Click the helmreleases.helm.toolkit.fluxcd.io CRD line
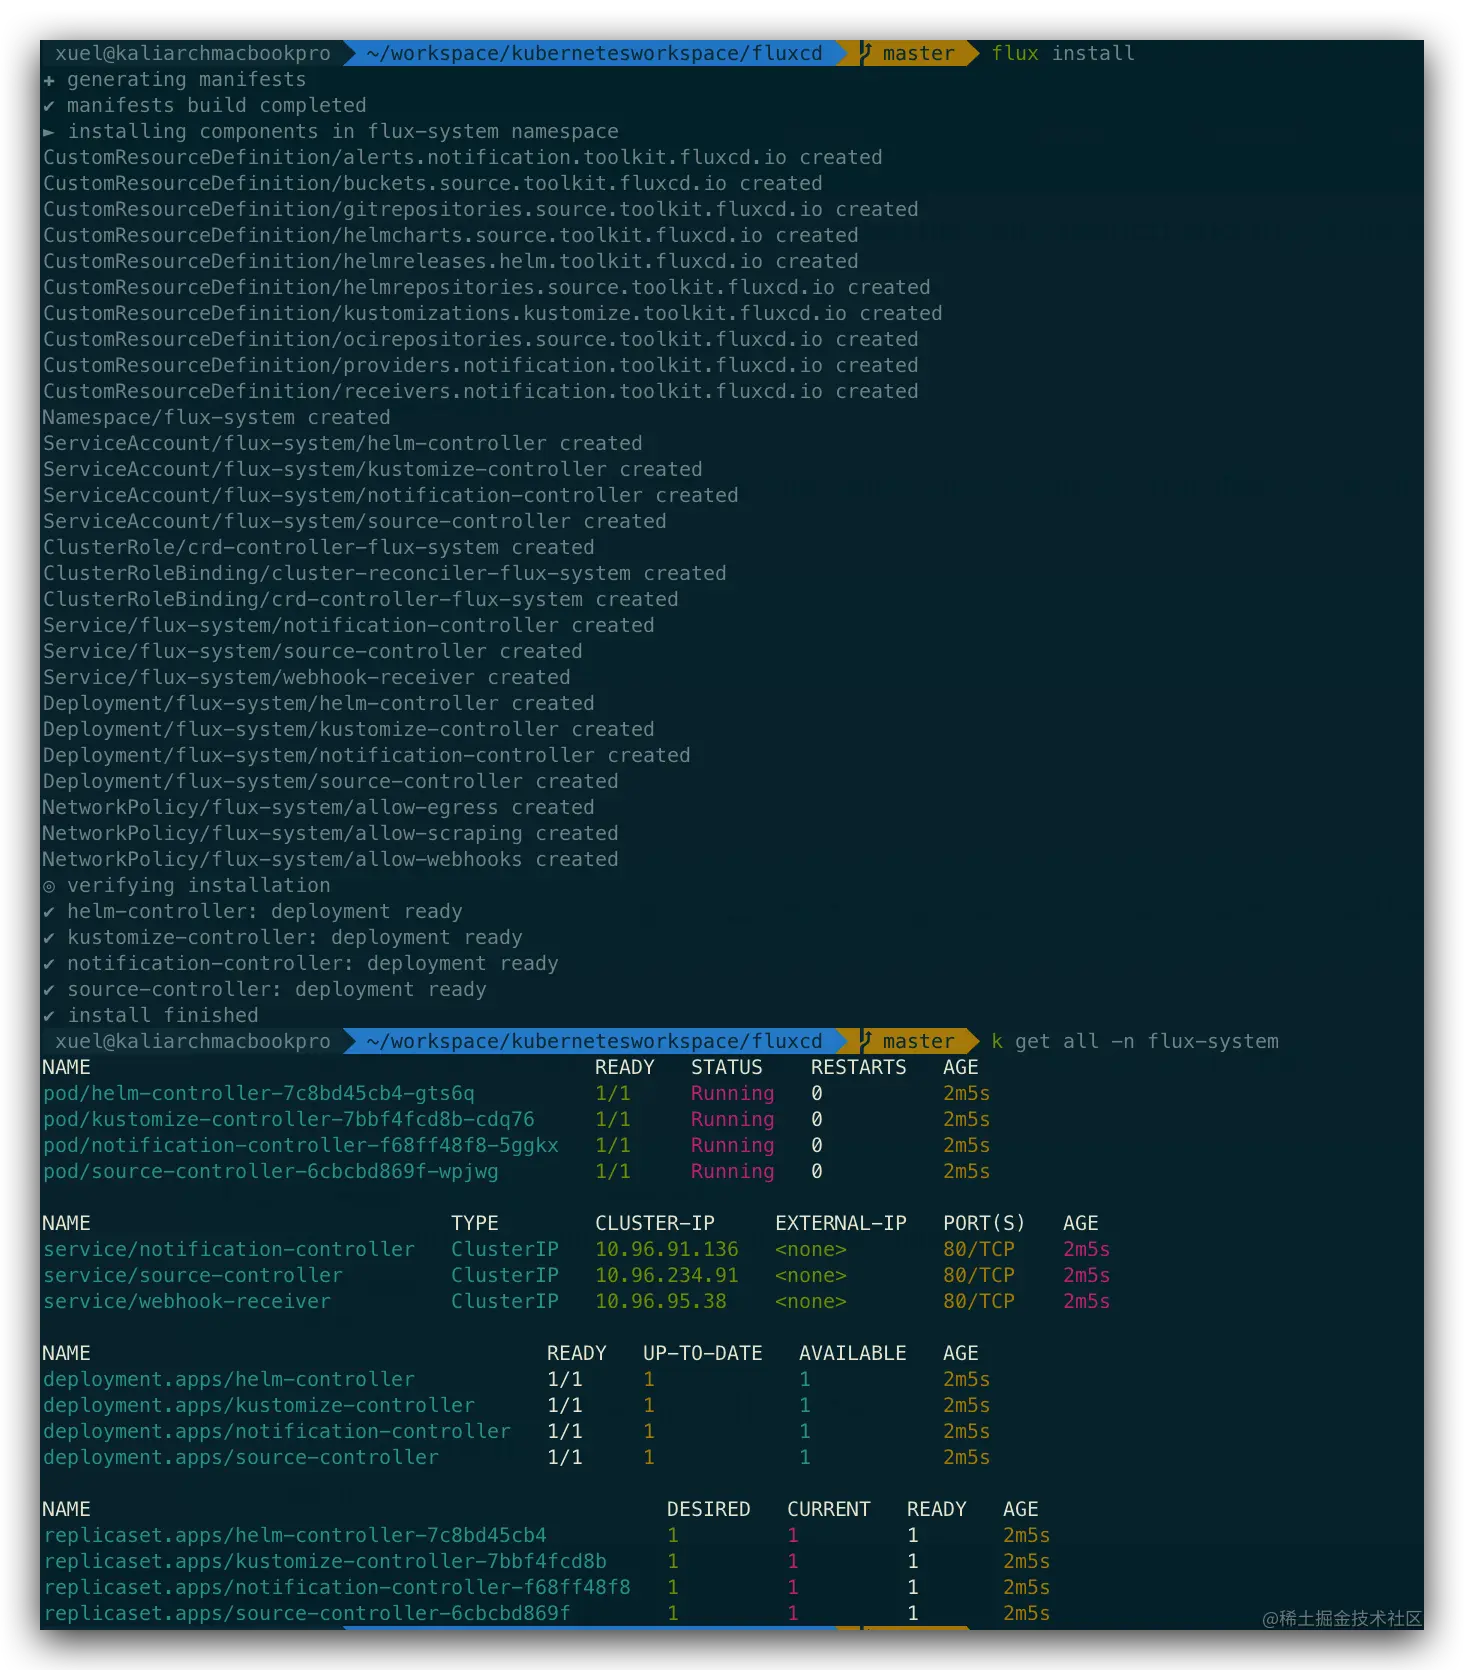 pos(451,261)
